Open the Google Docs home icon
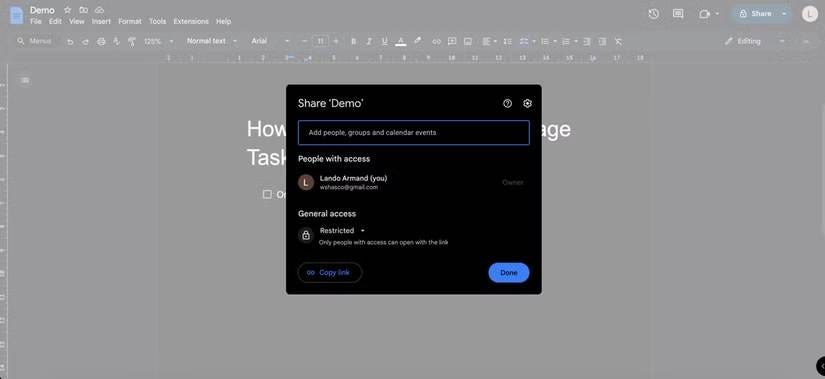The width and height of the screenshot is (825, 379). coord(16,15)
